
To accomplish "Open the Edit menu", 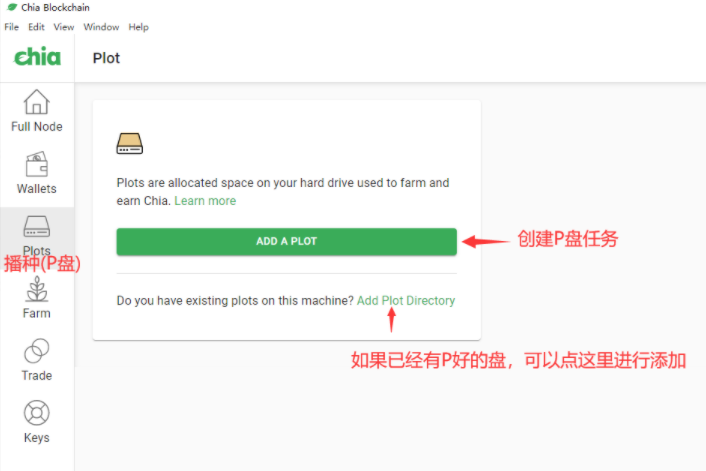I will point(36,27).
